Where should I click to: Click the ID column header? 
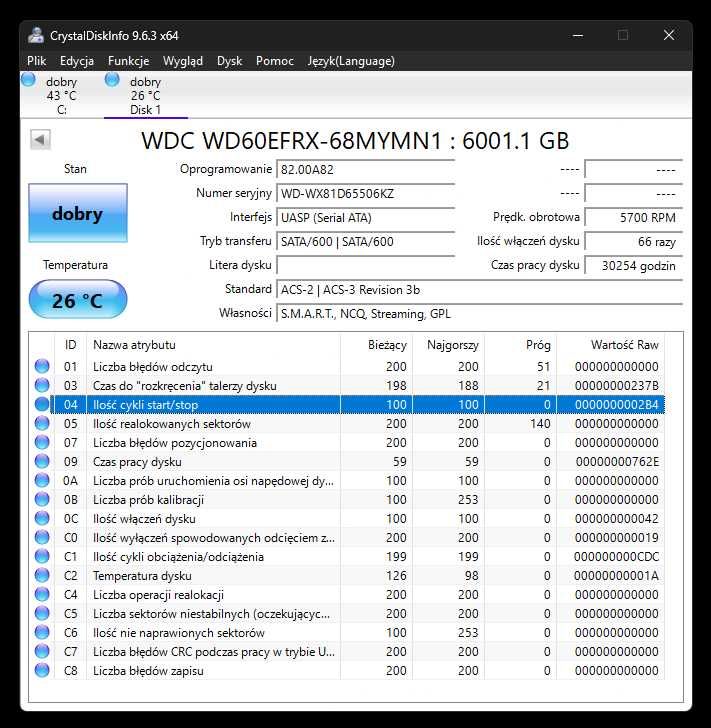click(71, 344)
